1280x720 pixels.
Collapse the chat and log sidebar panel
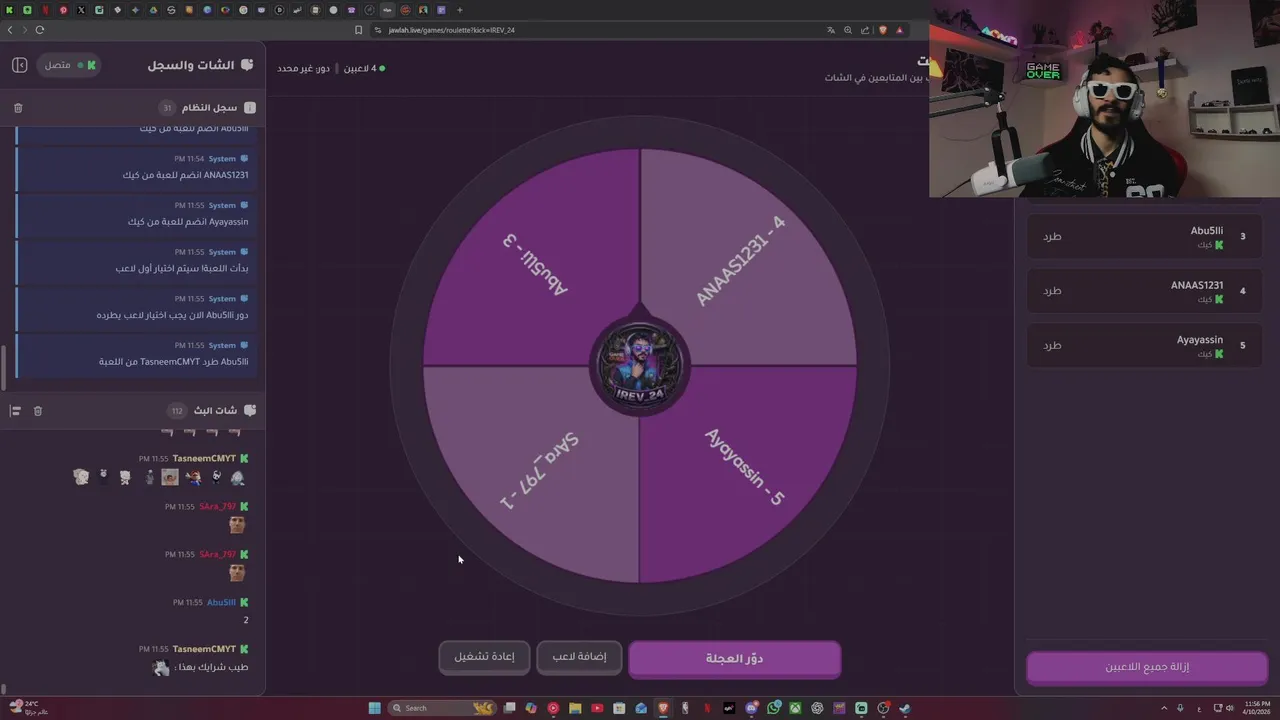coord(19,65)
